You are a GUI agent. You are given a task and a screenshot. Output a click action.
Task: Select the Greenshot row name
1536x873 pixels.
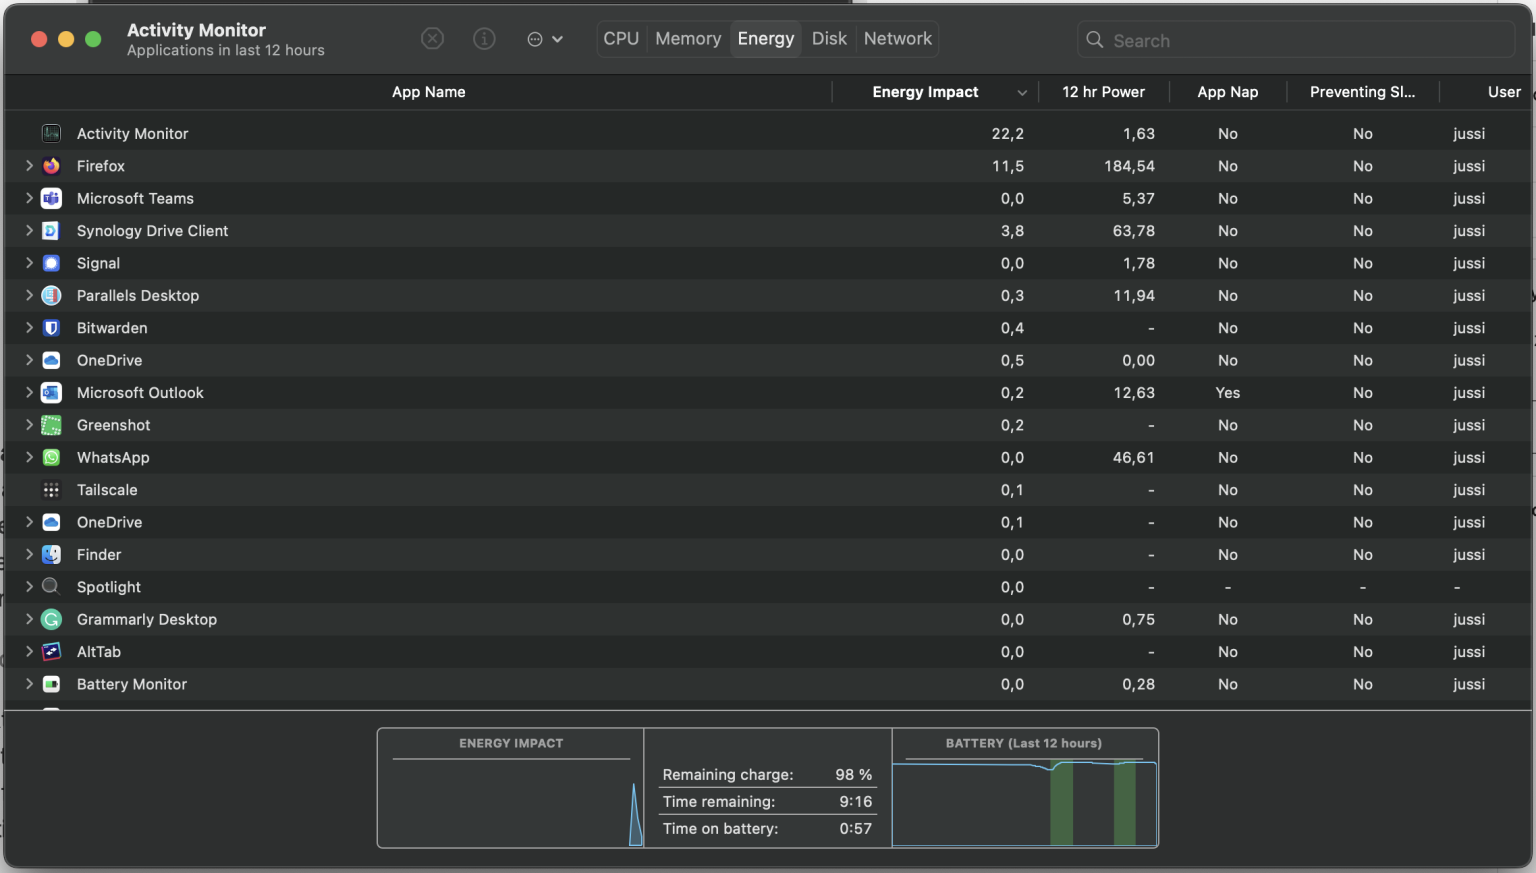114,425
